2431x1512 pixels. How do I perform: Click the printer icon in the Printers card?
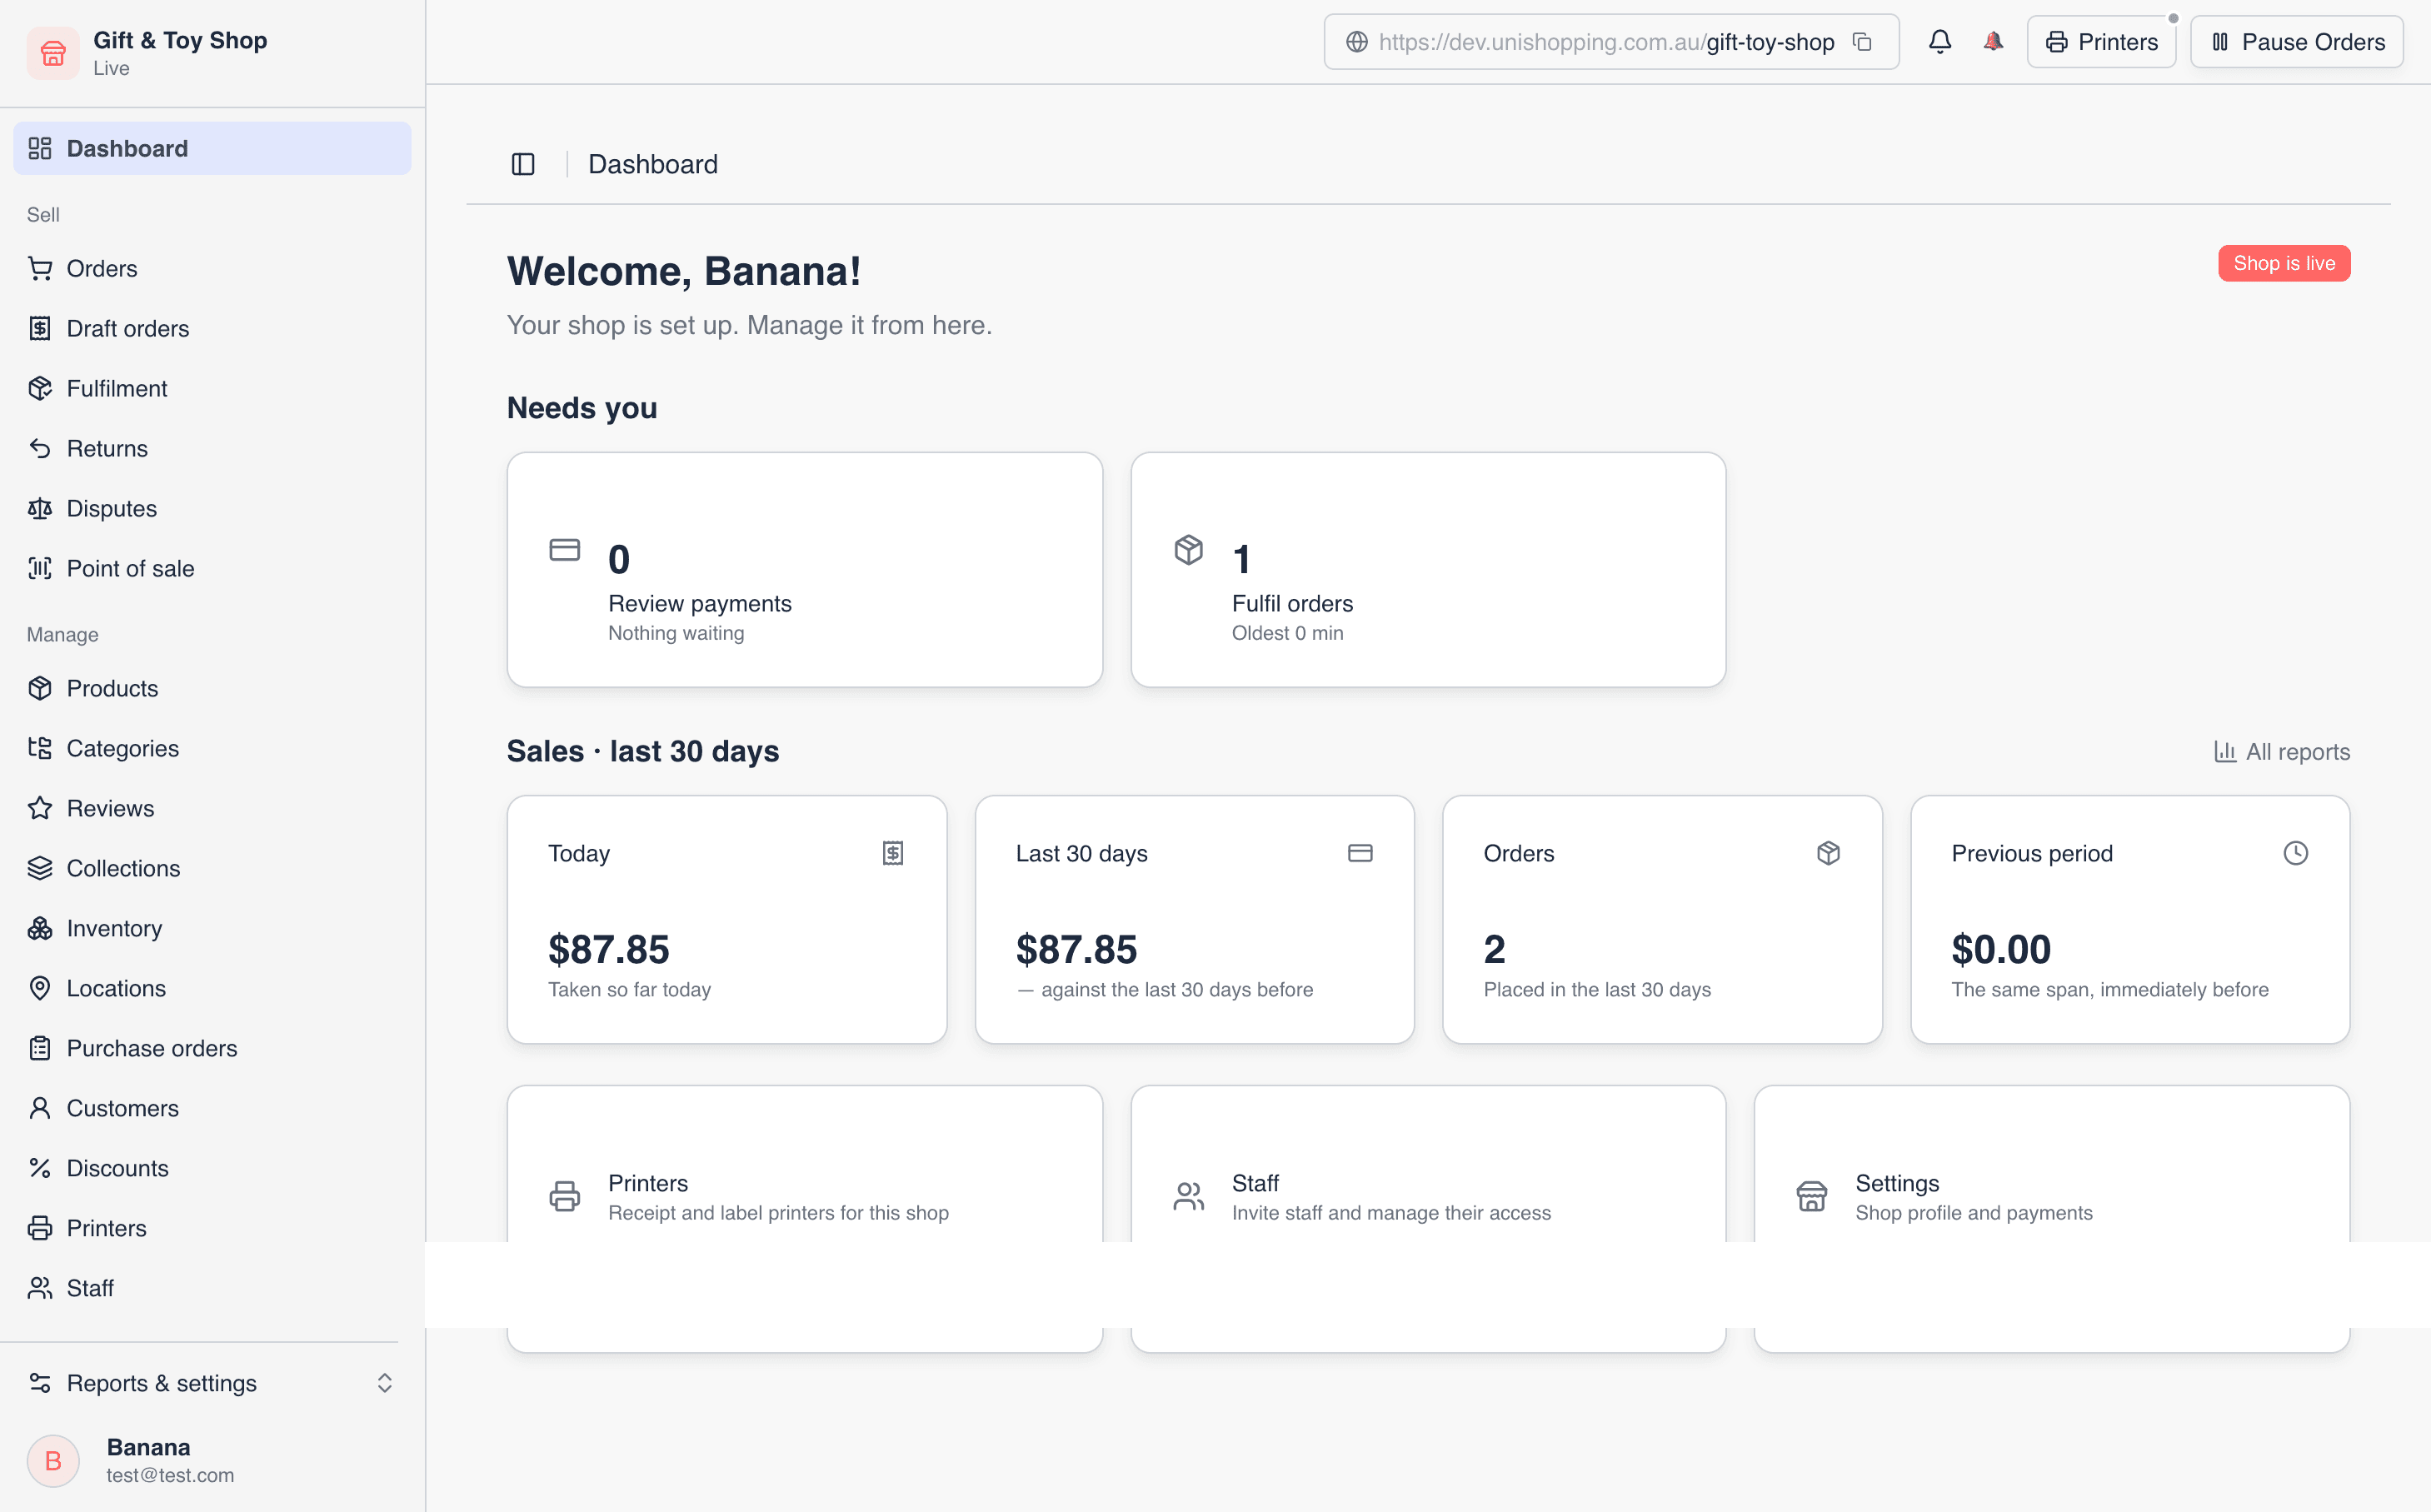click(x=565, y=1196)
